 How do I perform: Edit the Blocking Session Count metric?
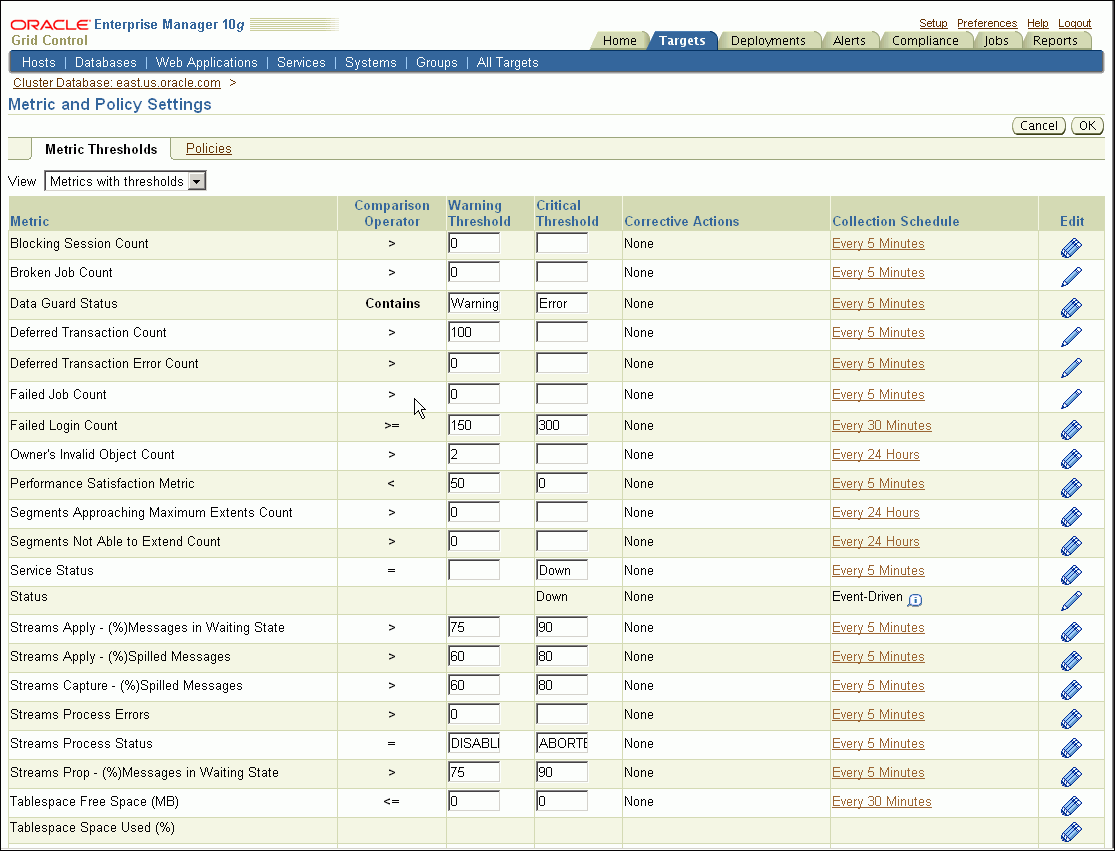coord(1071,247)
